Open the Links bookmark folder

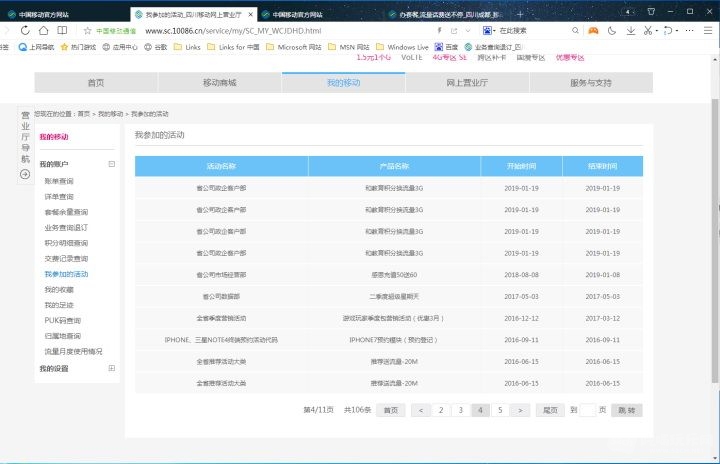click(187, 47)
